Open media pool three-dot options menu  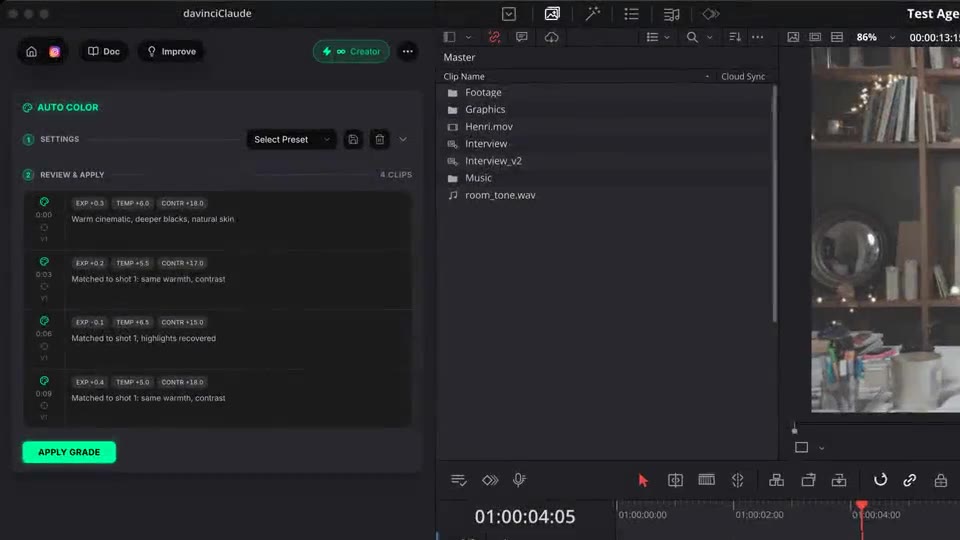point(757,37)
